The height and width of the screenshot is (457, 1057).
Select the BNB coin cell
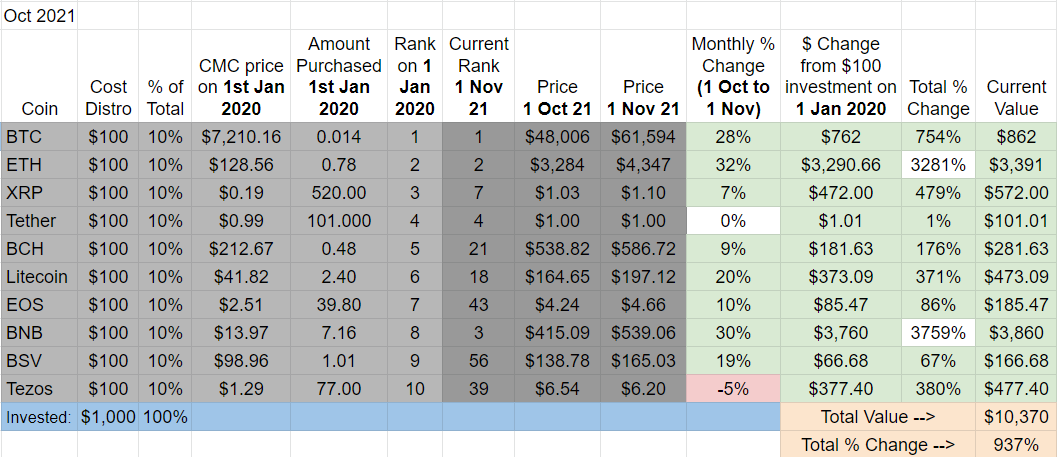tap(40, 333)
